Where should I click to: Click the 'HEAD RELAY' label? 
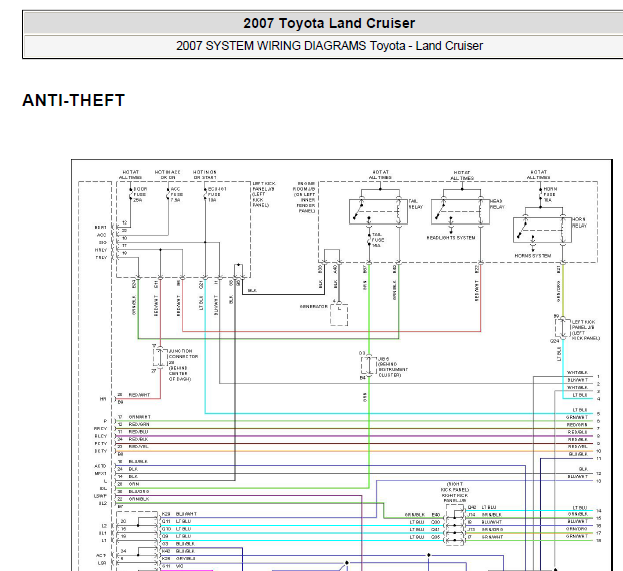pyautogui.click(x=497, y=204)
